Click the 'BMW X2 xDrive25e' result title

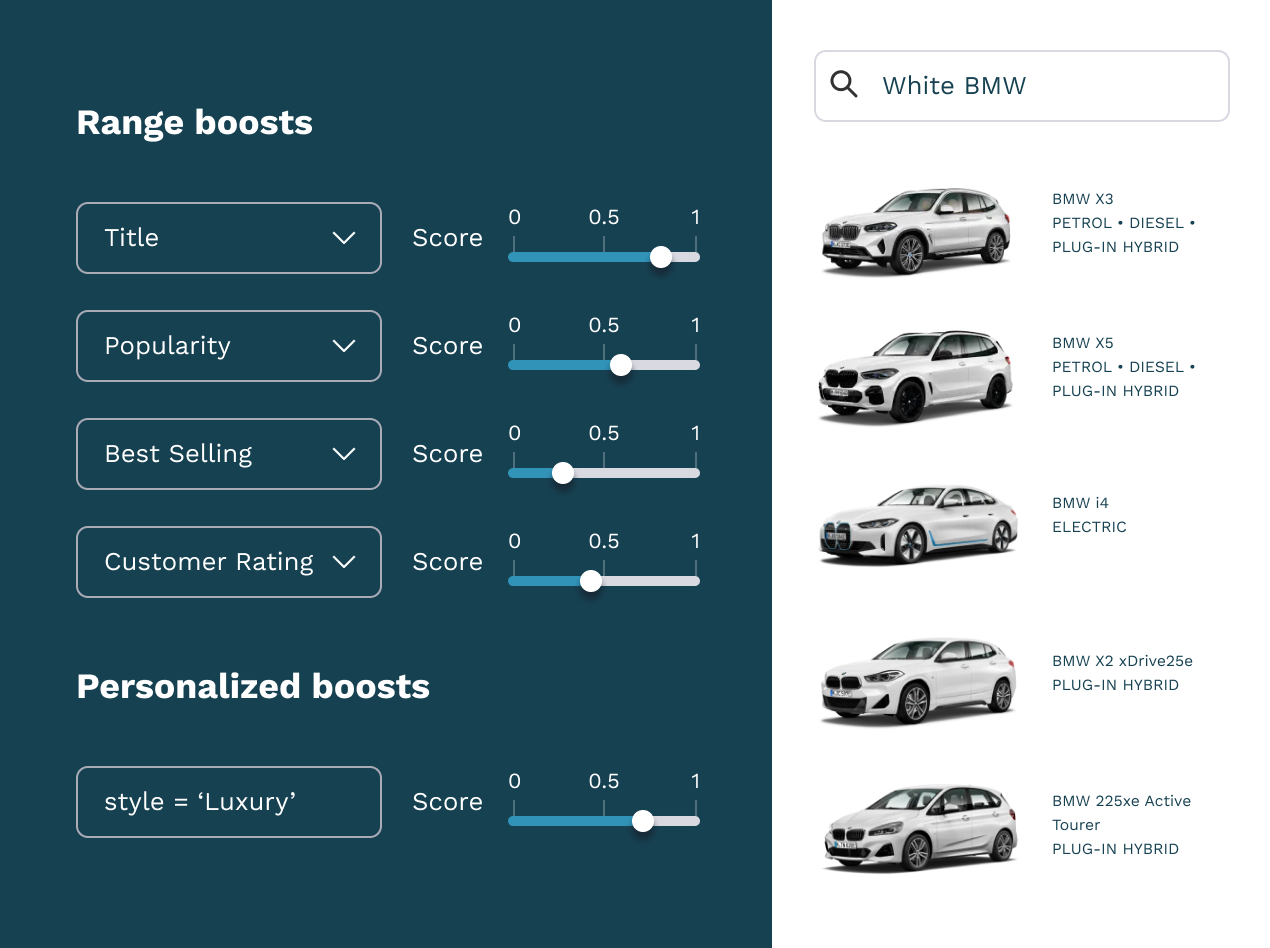[1122, 661]
